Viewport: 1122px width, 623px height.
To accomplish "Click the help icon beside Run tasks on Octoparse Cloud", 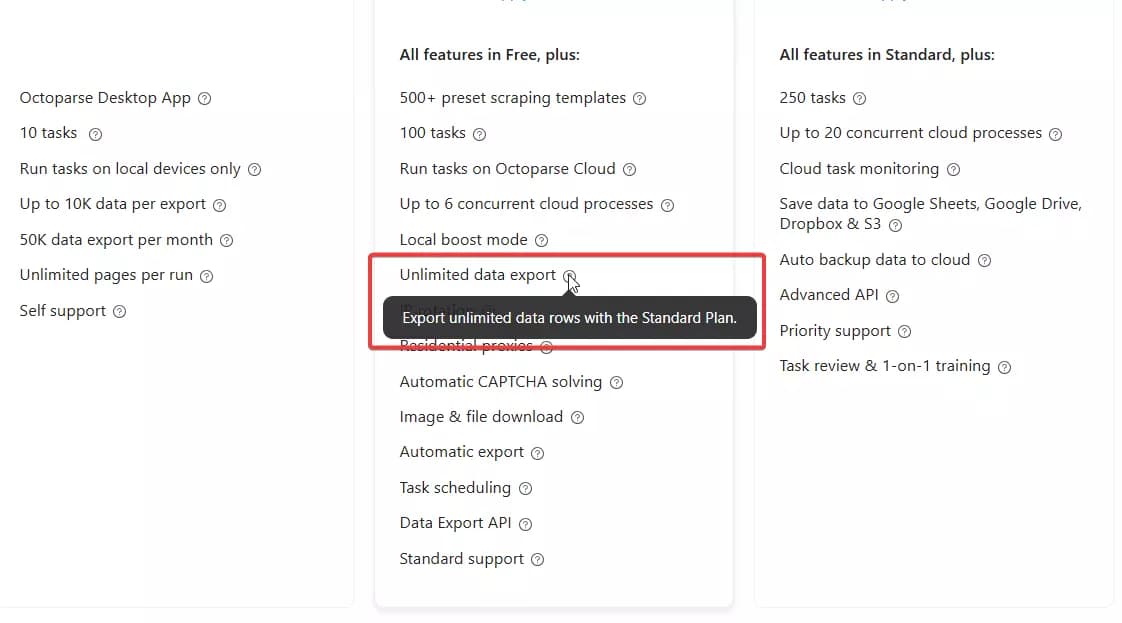I will [x=630, y=169].
